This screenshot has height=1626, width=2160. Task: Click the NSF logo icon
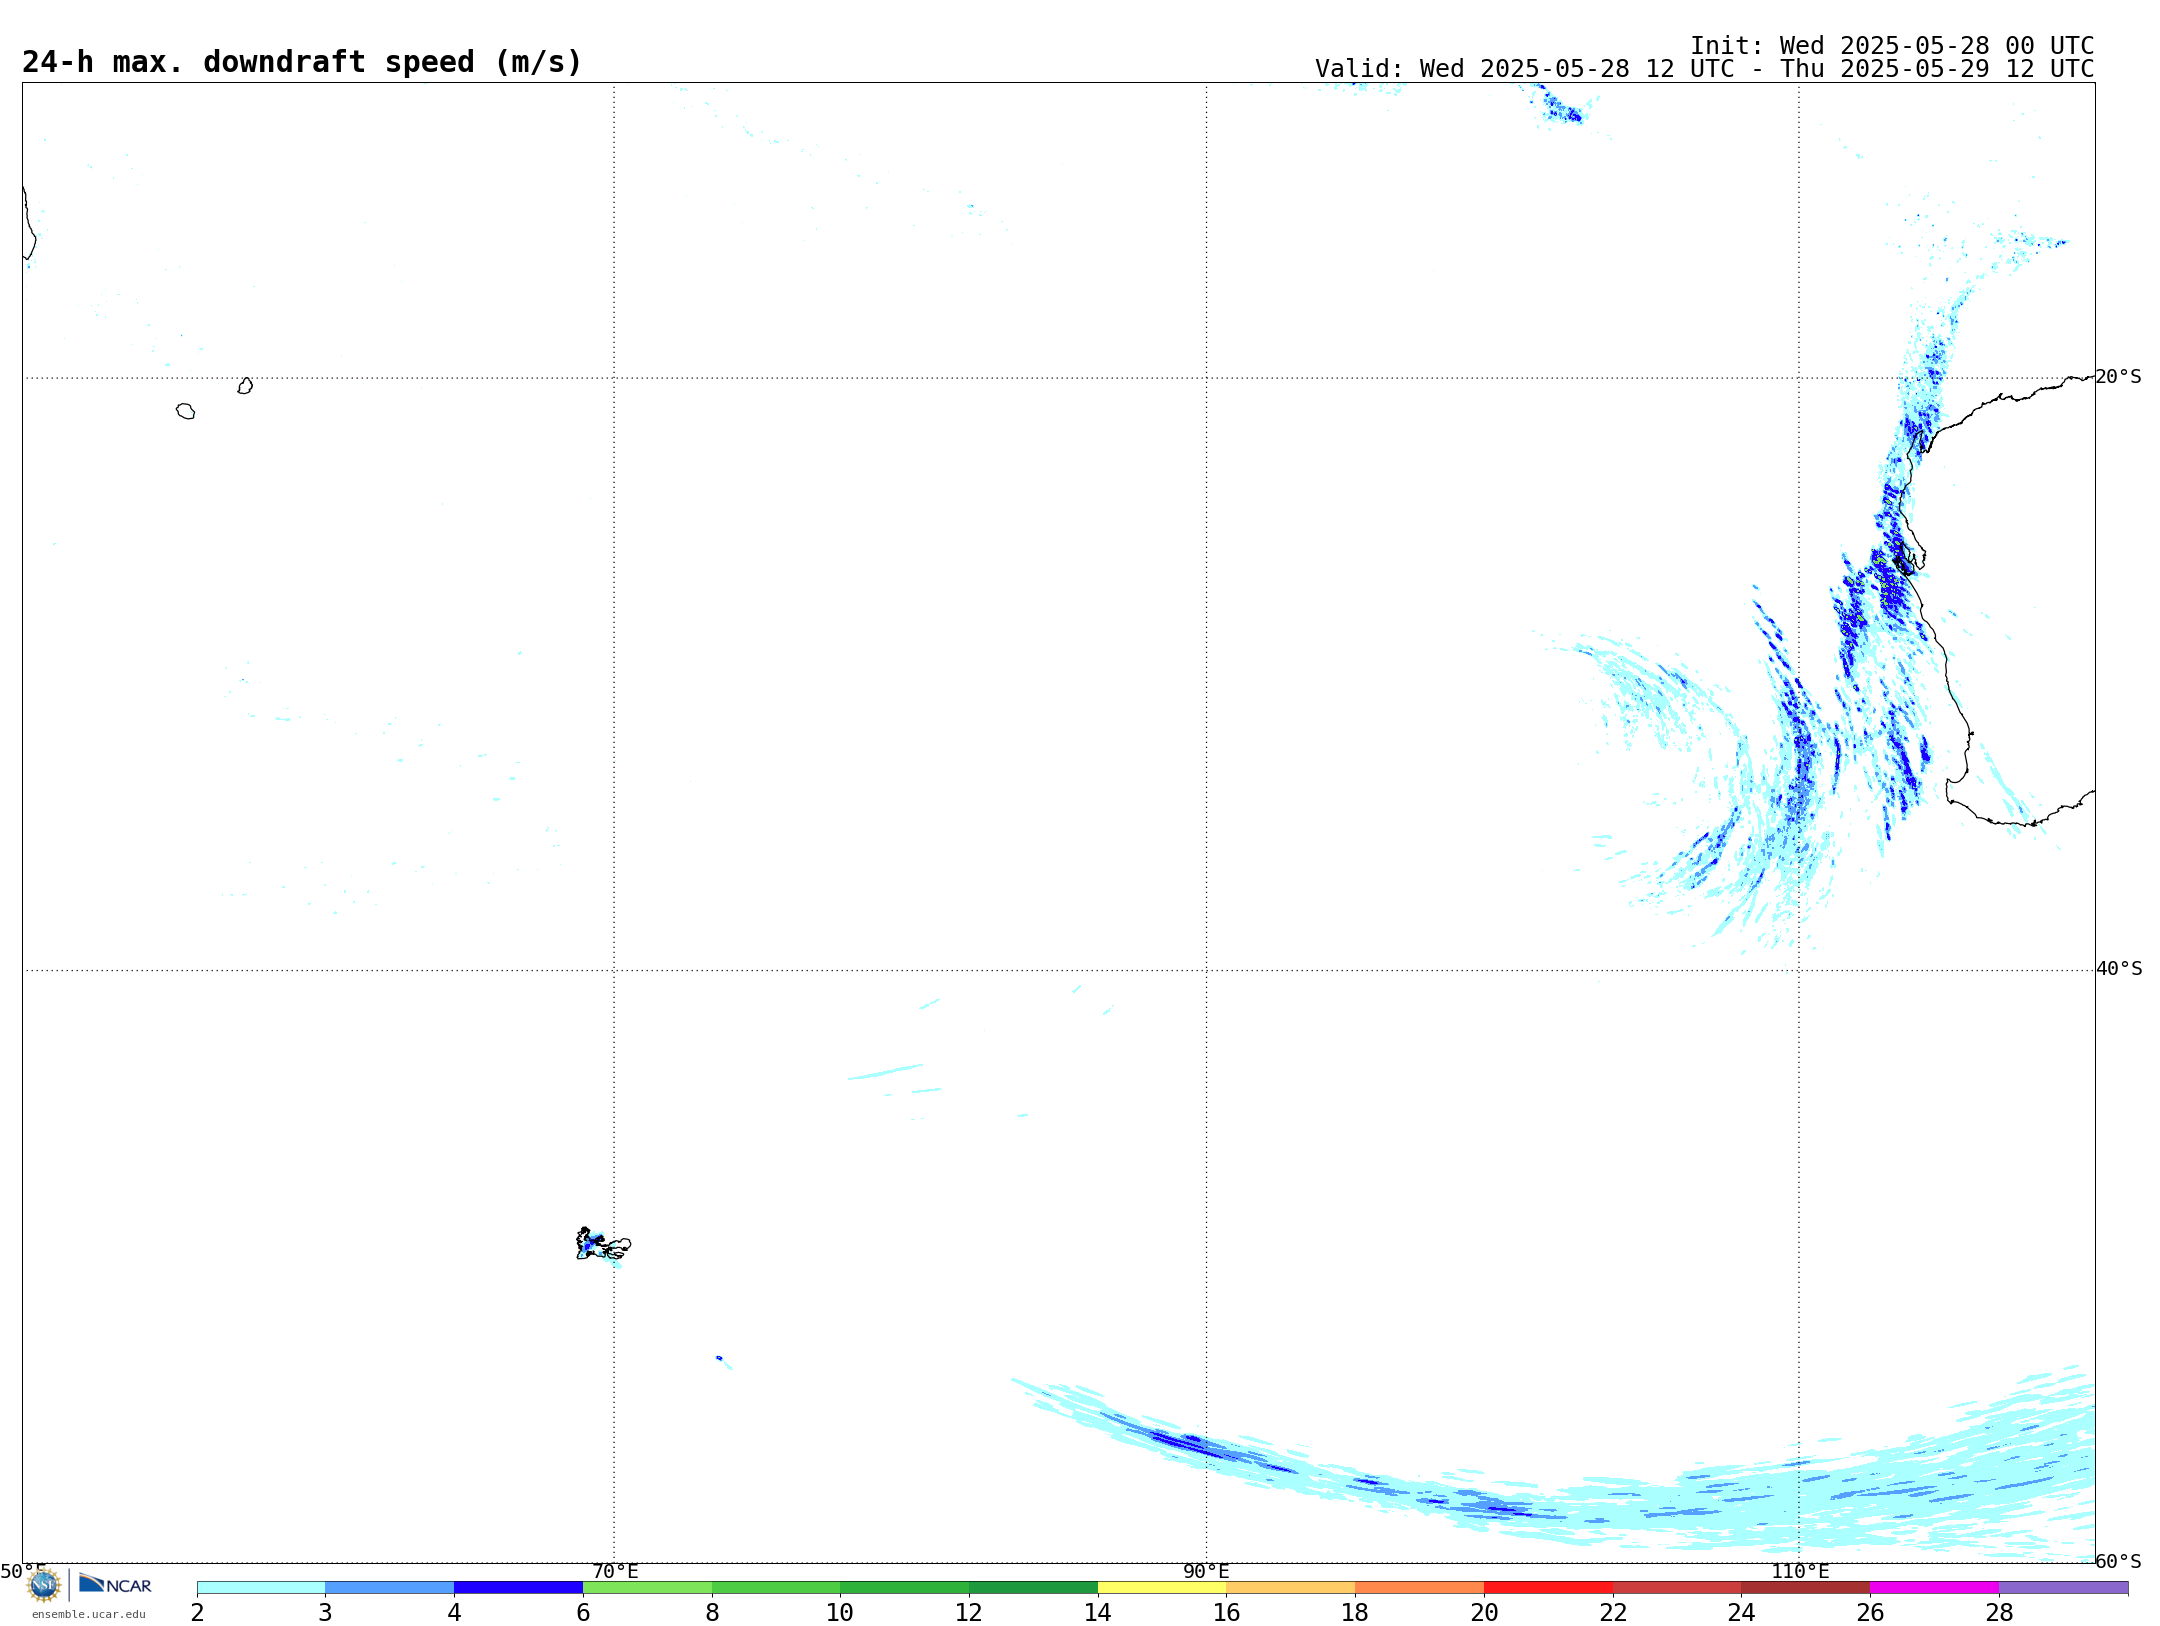point(43,1584)
